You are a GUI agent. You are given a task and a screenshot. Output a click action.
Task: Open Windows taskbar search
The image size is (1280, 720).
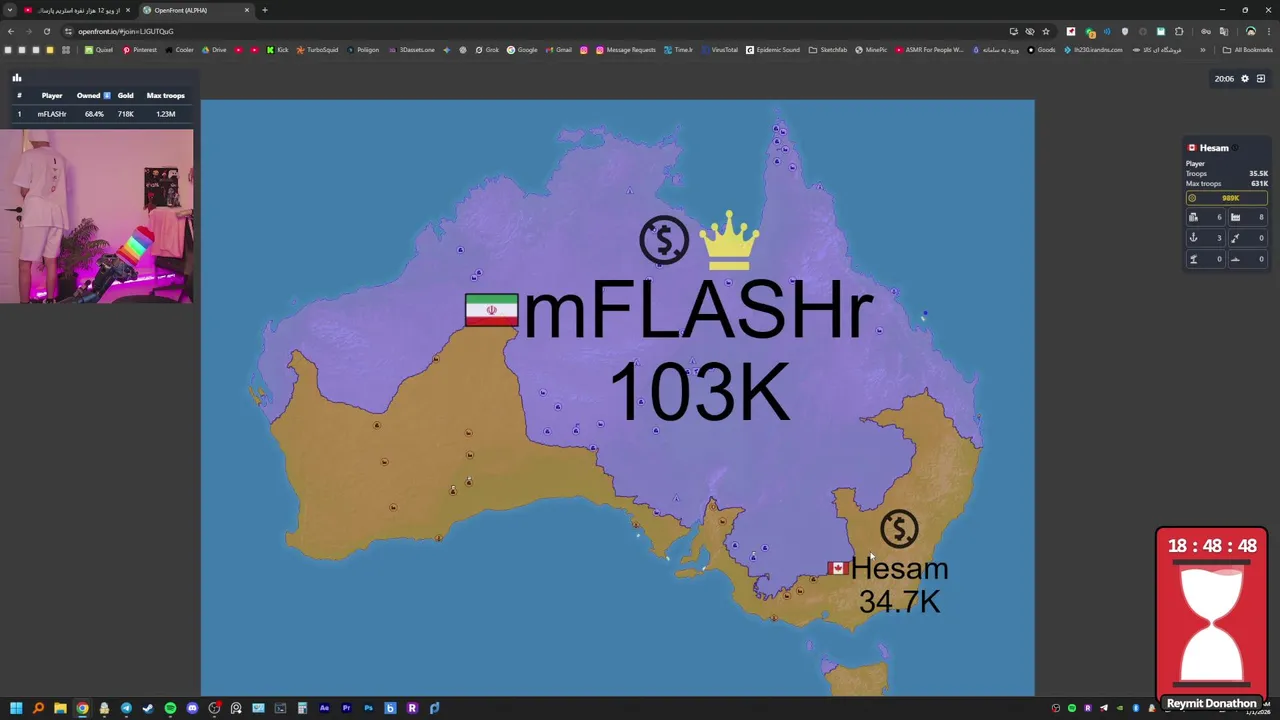38,708
